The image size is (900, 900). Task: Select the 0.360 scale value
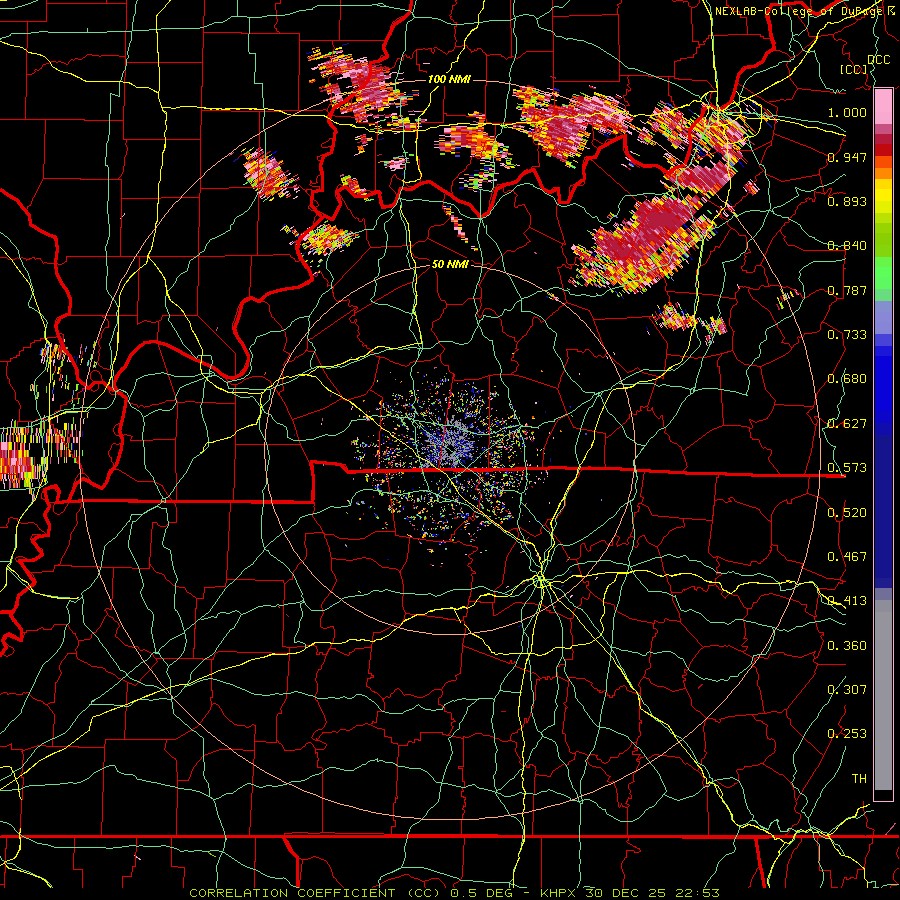(x=847, y=646)
